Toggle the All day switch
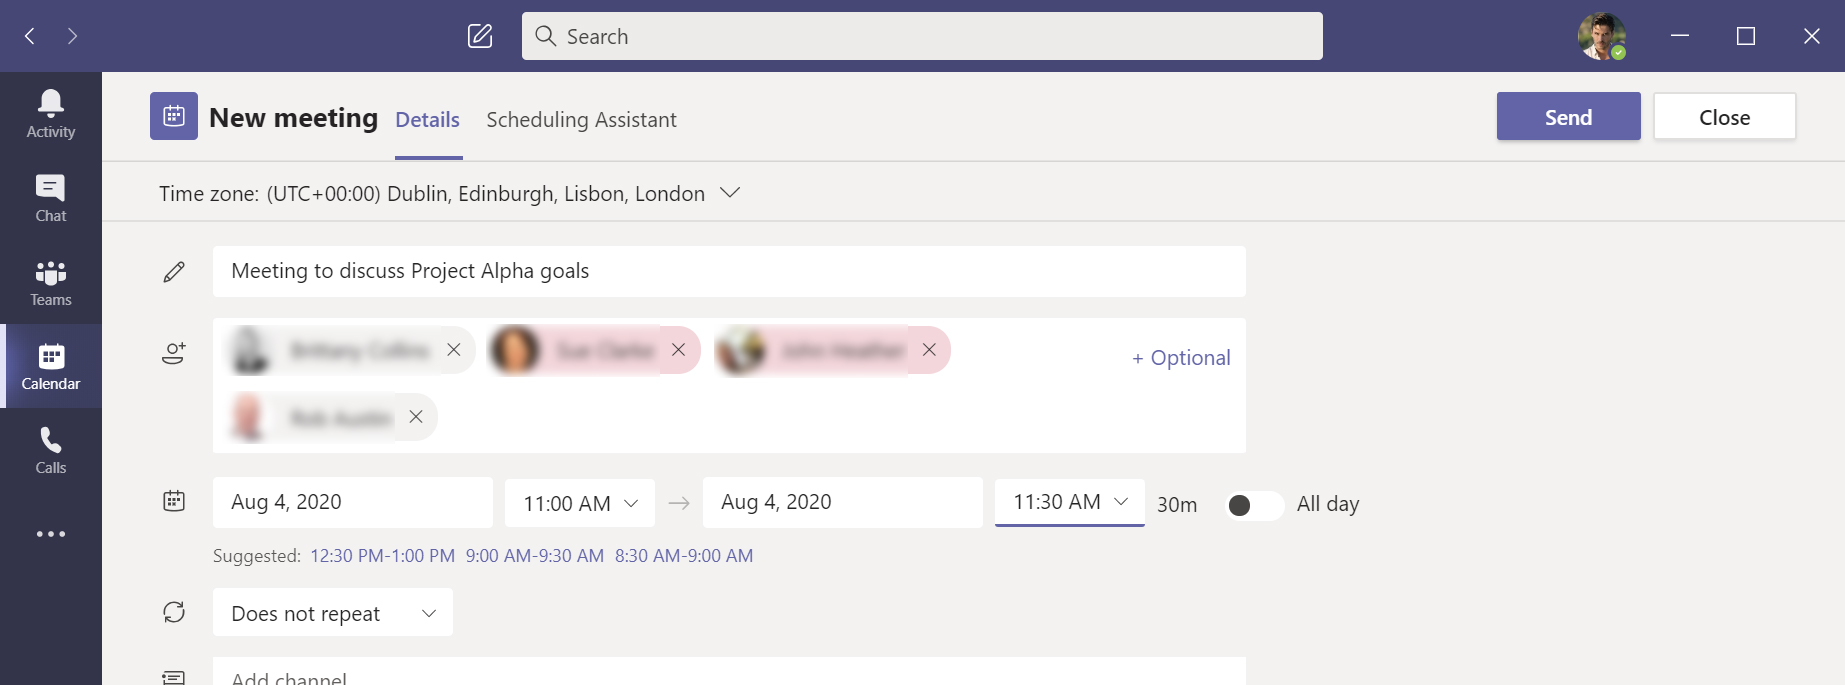Viewport: 1845px width, 685px height. click(1254, 505)
